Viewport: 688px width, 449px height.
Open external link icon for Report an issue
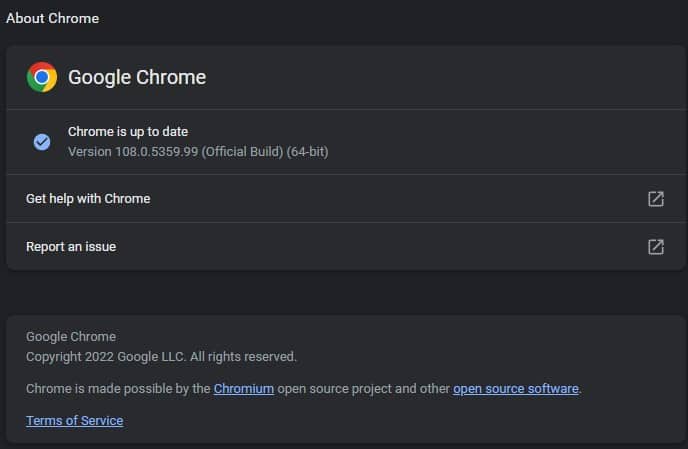[x=656, y=247]
